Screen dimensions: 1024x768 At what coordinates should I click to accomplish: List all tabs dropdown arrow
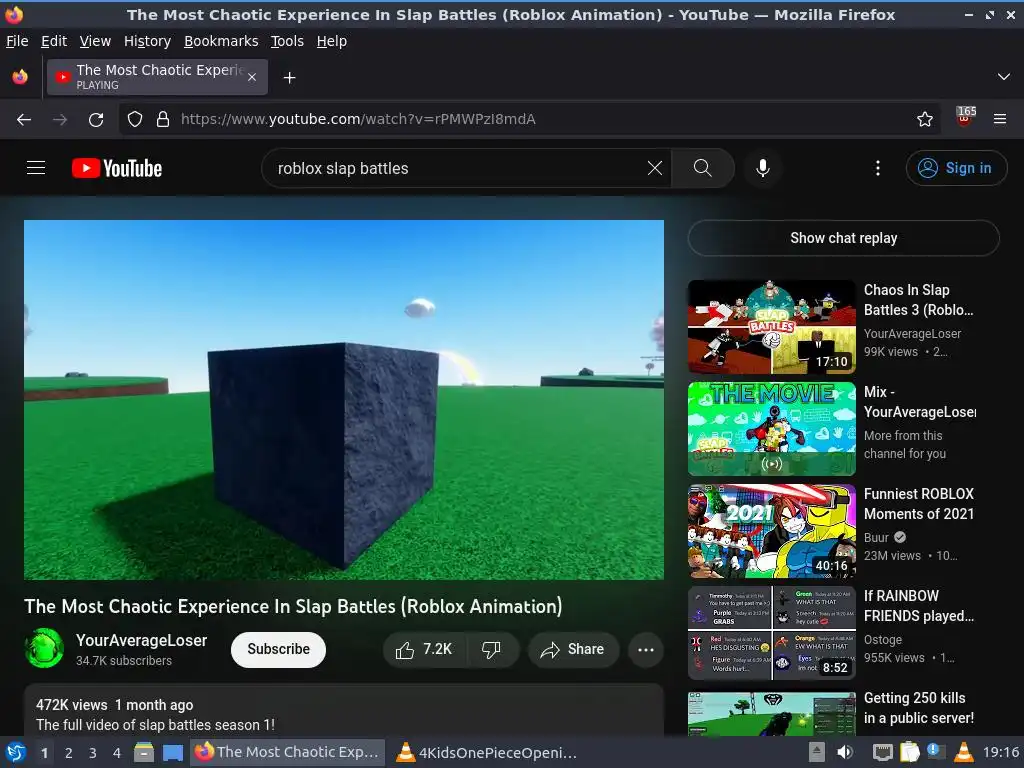click(x=1004, y=77)
